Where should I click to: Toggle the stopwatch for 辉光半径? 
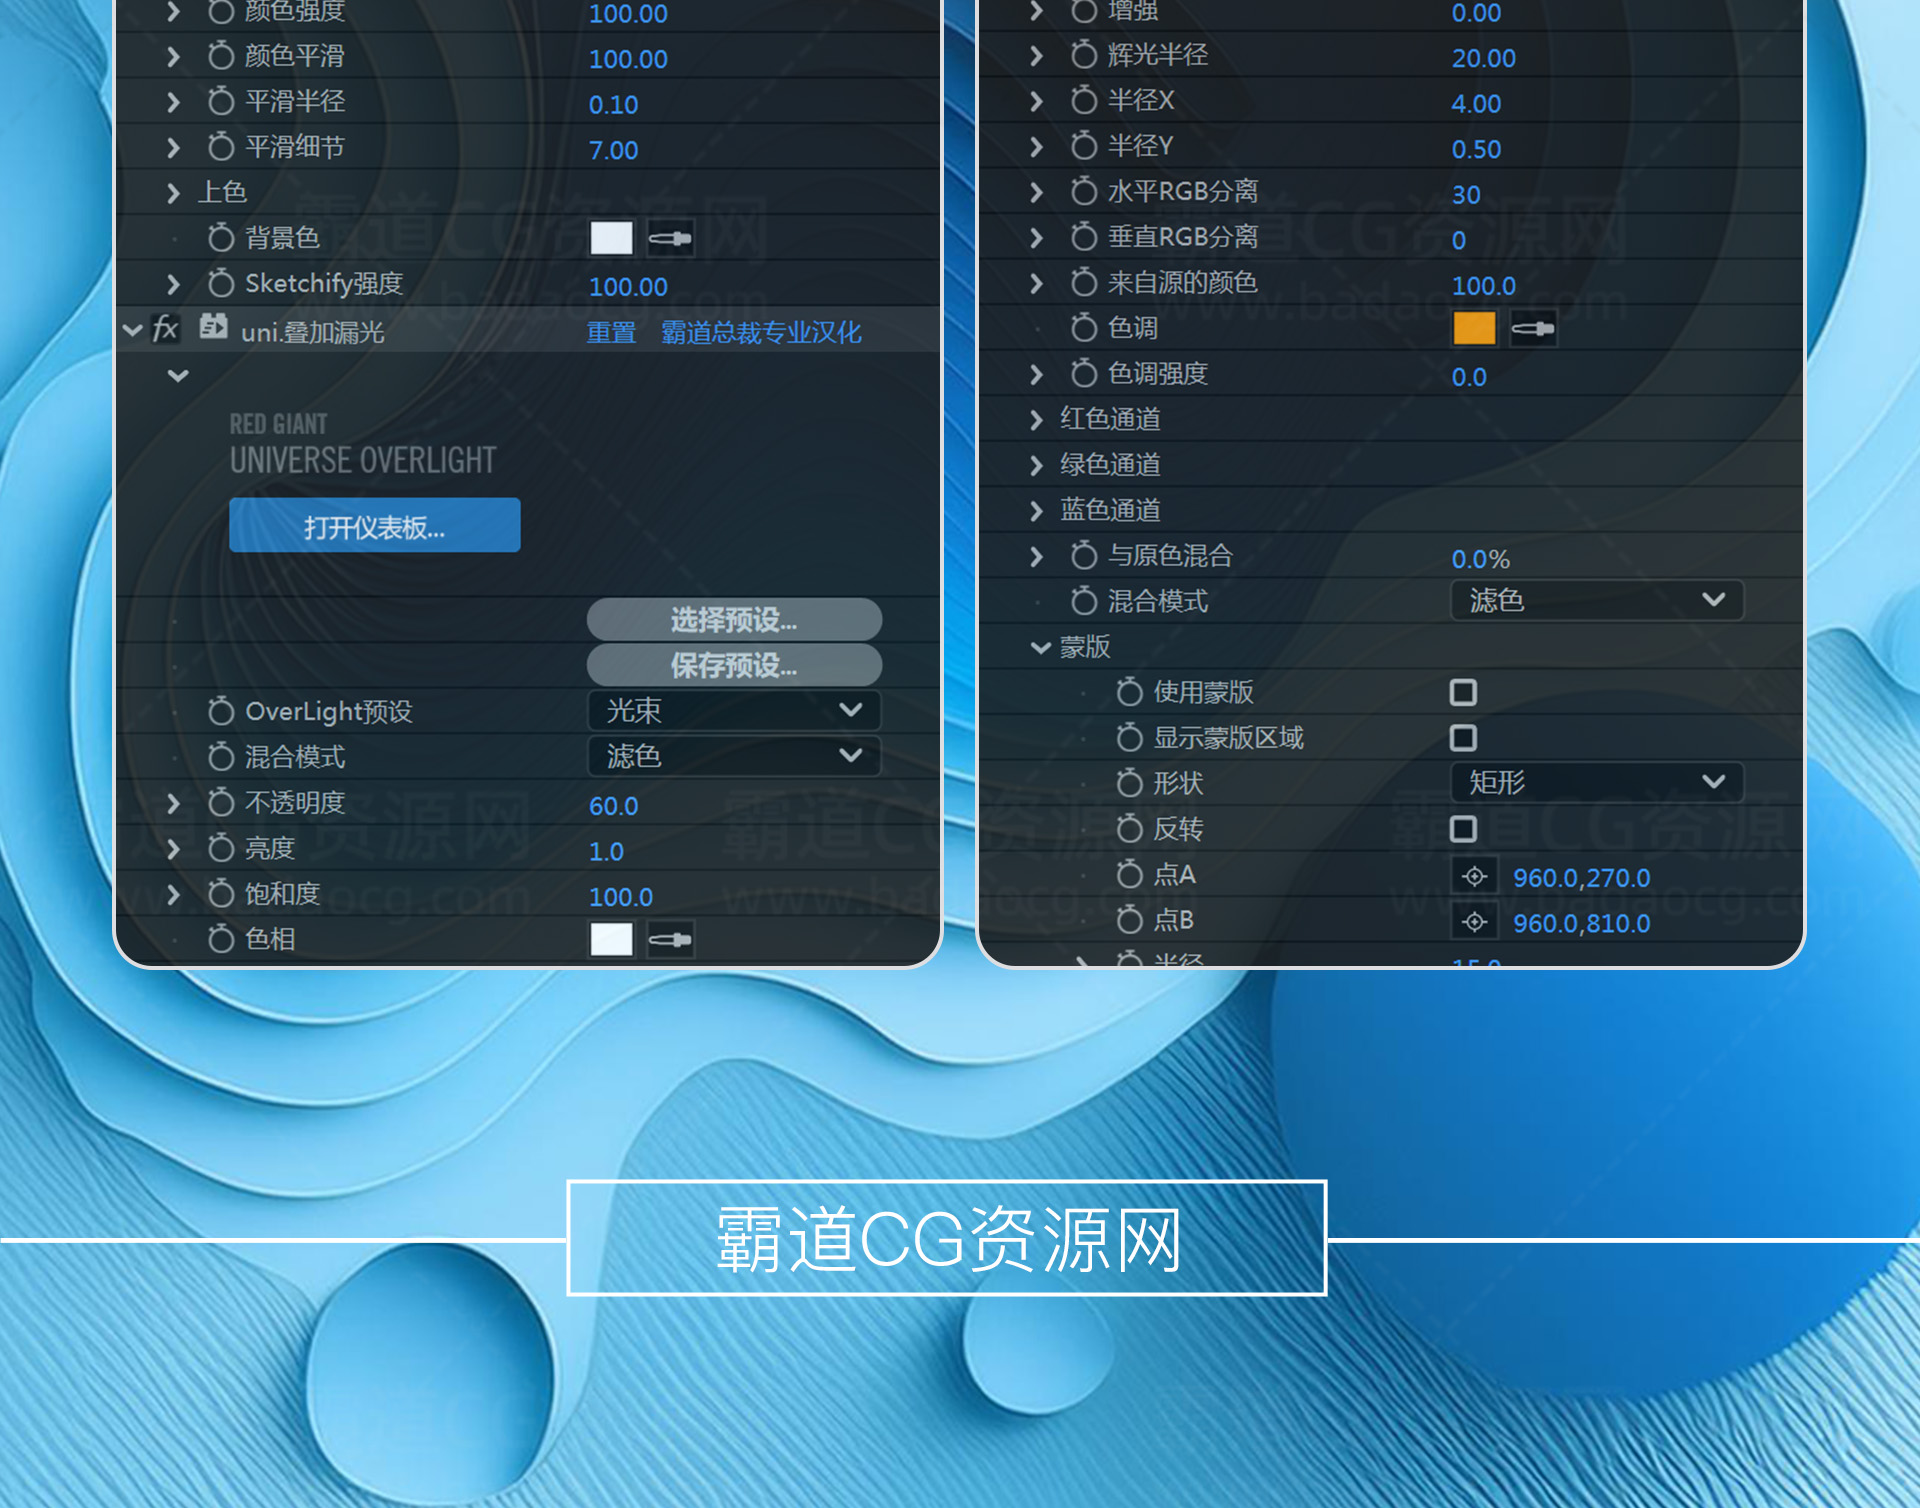(x=1084, y=55)
